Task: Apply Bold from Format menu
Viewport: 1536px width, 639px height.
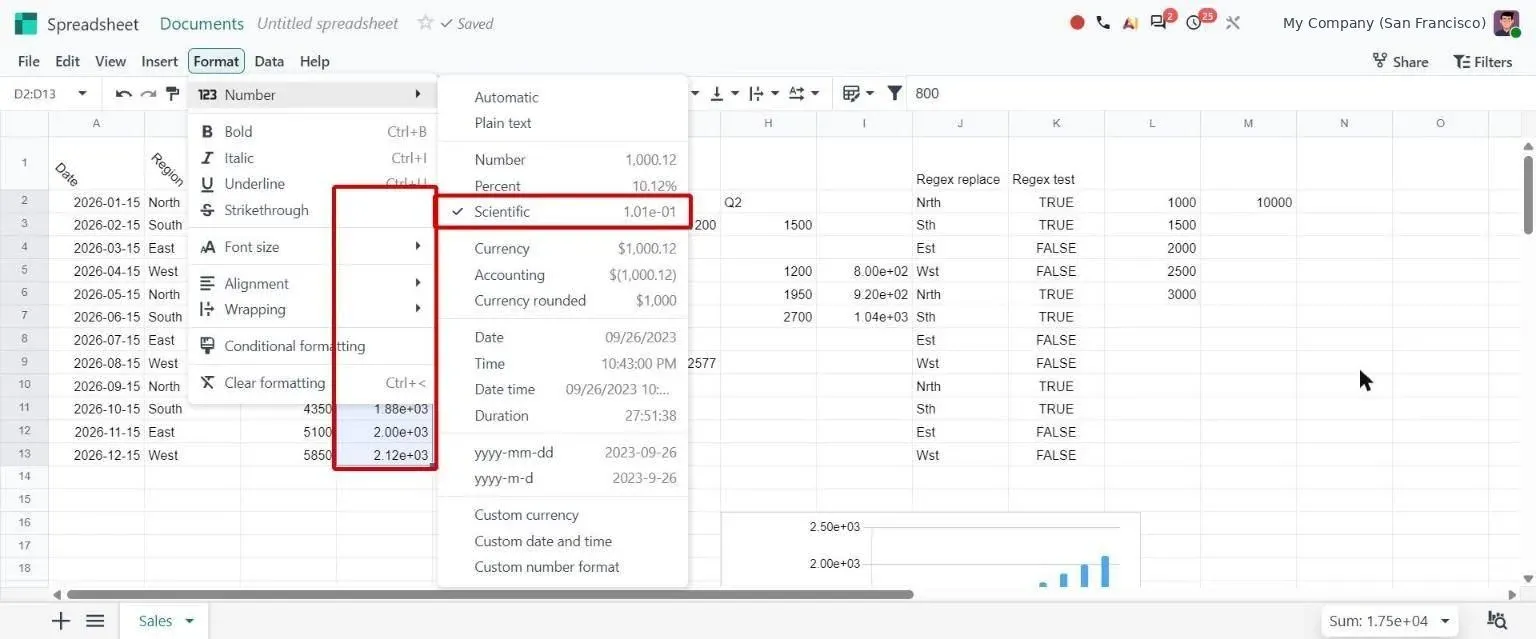Action: pos(312,132)
